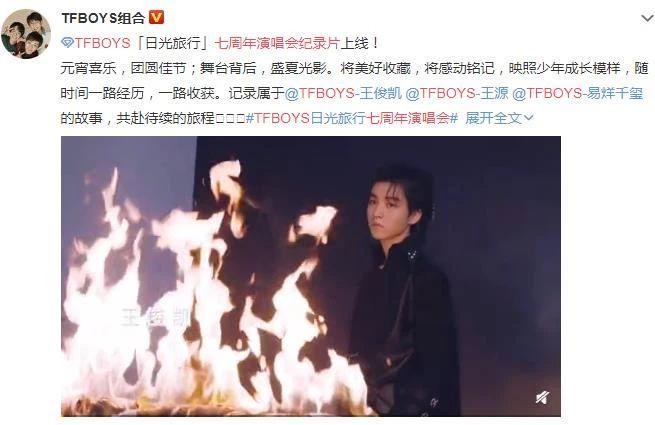Click the orange verified V badge

(156, 18)
